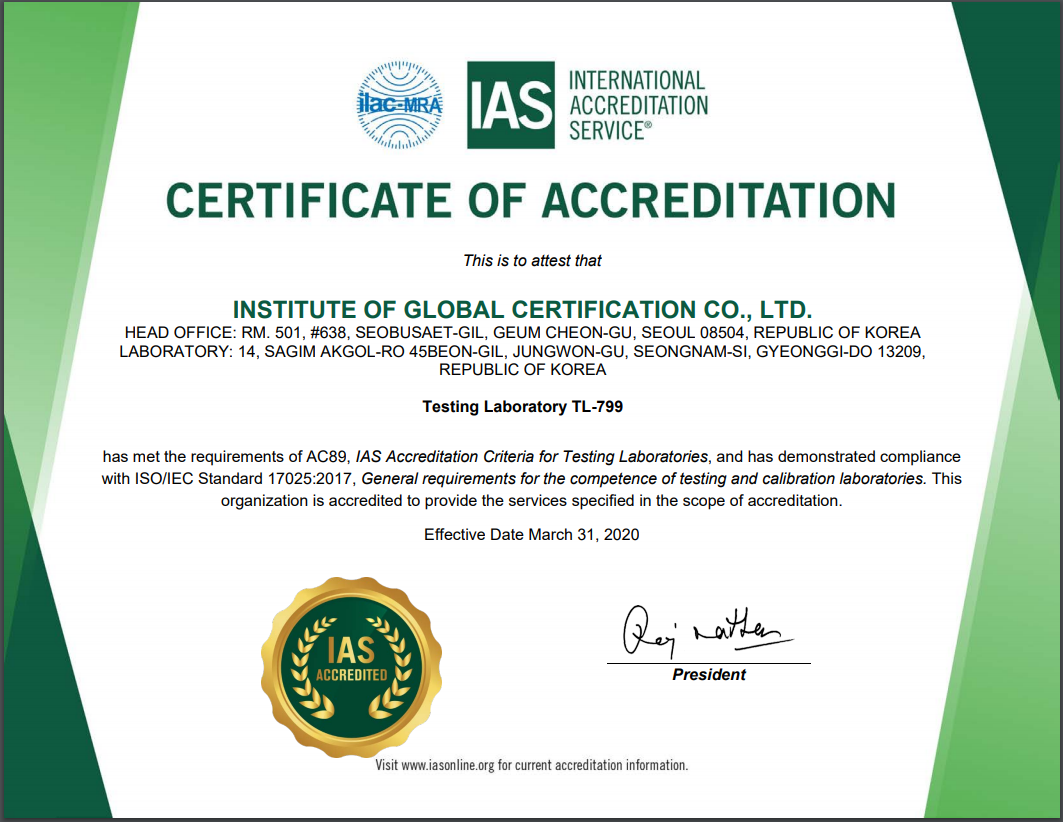
Task: Click the President label under signature
Action: pos(708,674)
